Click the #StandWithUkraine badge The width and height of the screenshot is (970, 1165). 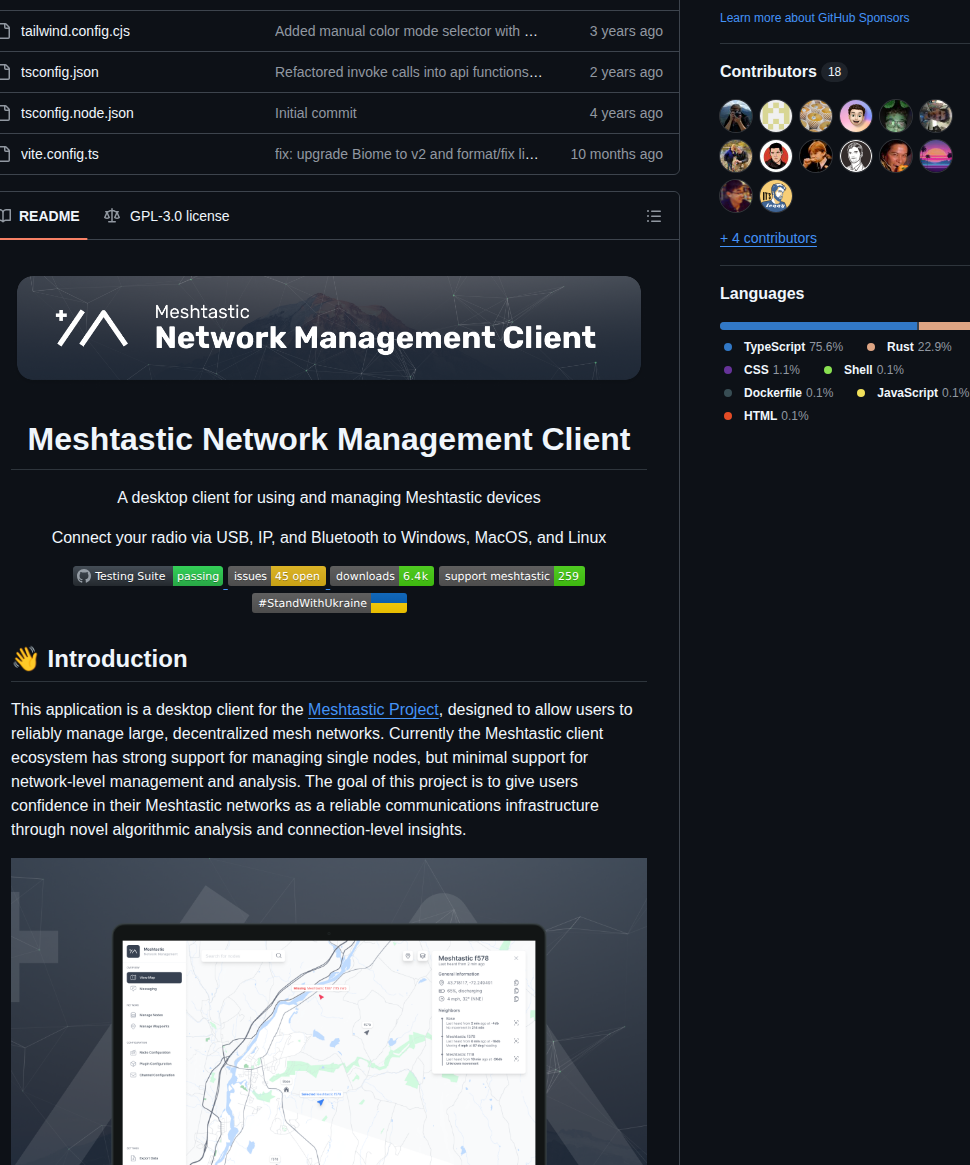click(329, 603)
